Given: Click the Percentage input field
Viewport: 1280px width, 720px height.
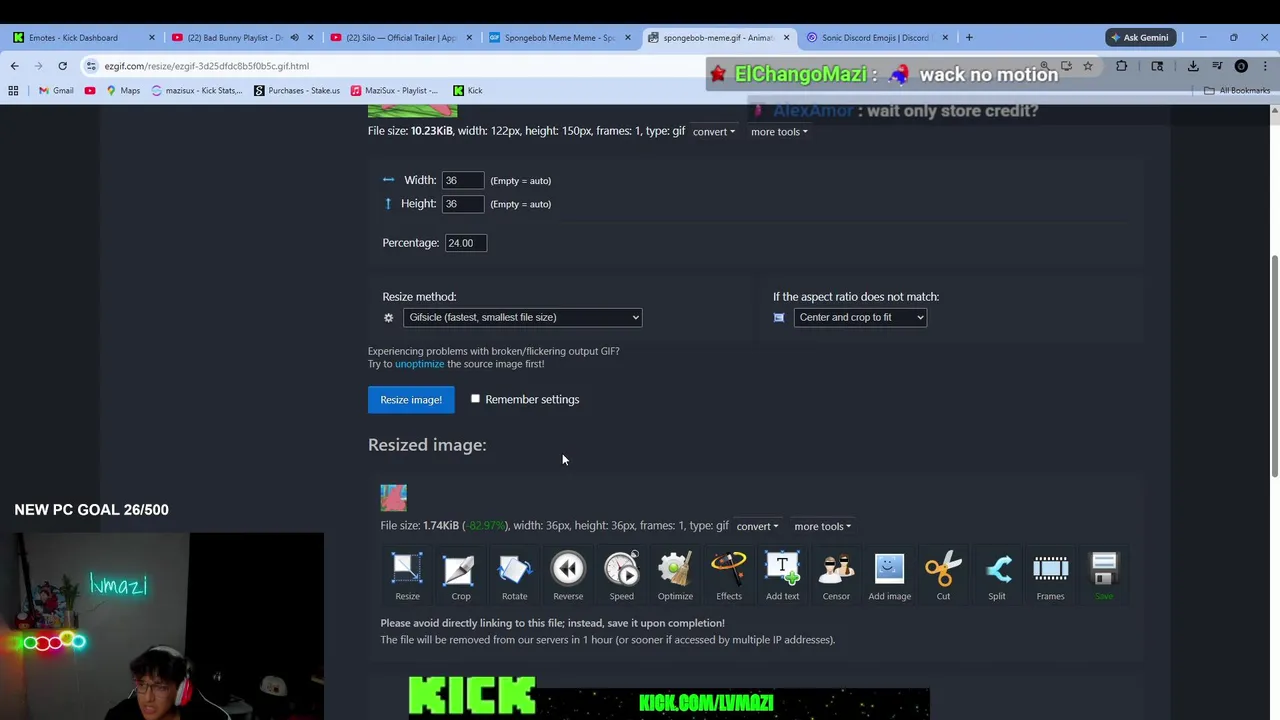Looking at the screenshot, I should (465, 243).
